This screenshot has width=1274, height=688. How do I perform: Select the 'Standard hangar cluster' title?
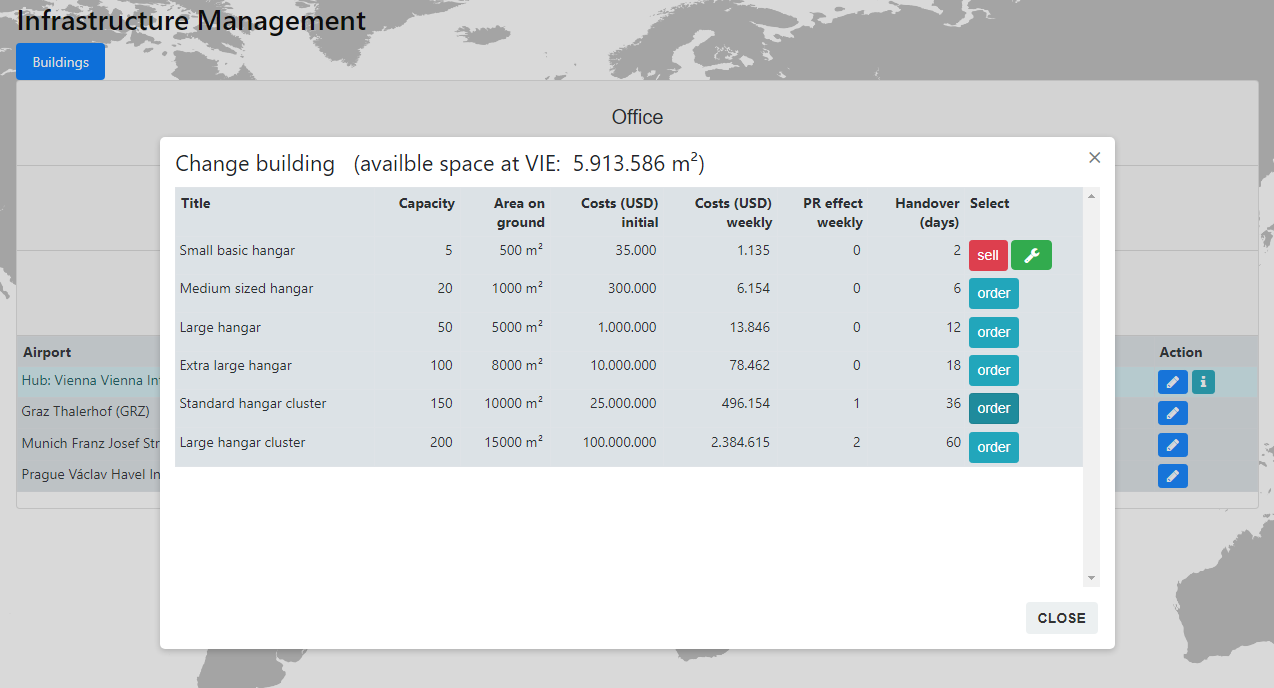coord(253,403)
